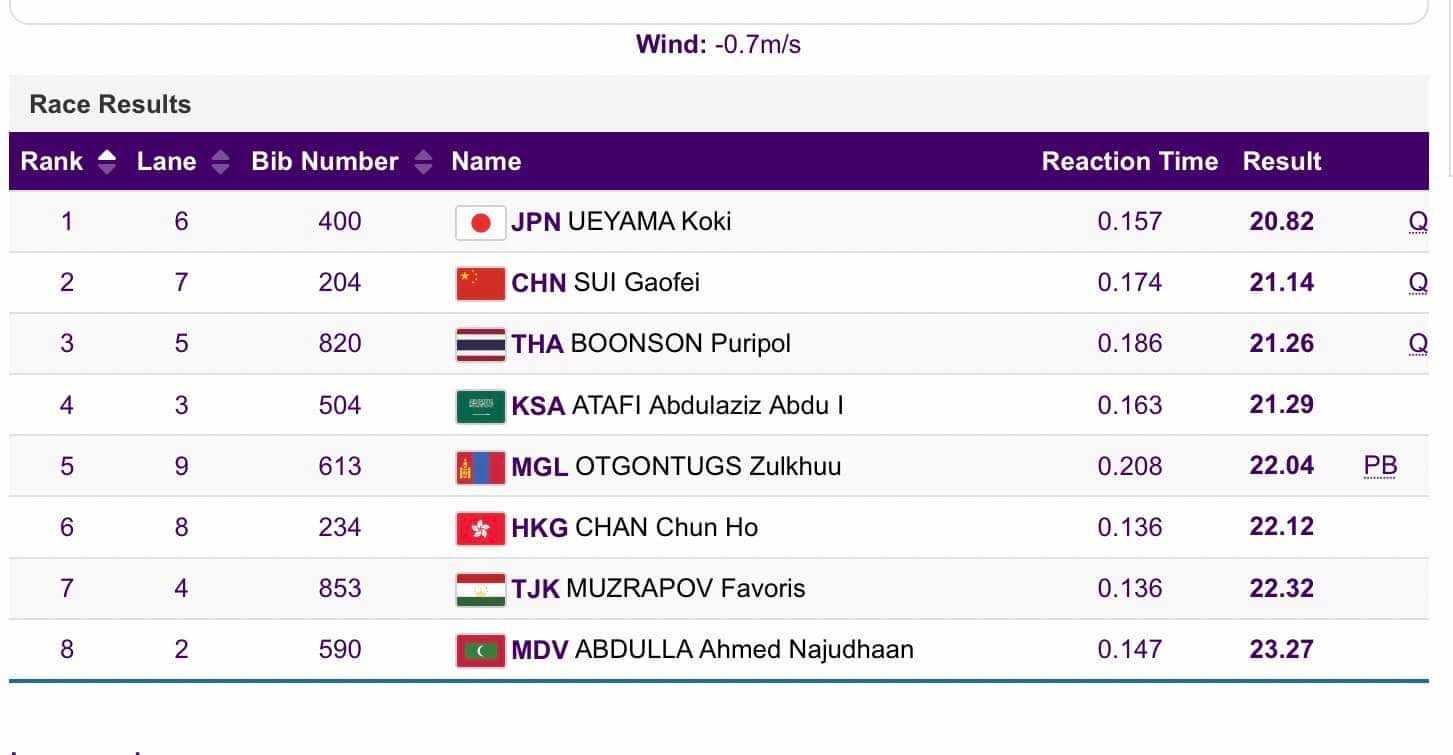Select athlete SUI Gaofei's name
This screenshot has height=755, width=1453.
click(x=636, y=283)
